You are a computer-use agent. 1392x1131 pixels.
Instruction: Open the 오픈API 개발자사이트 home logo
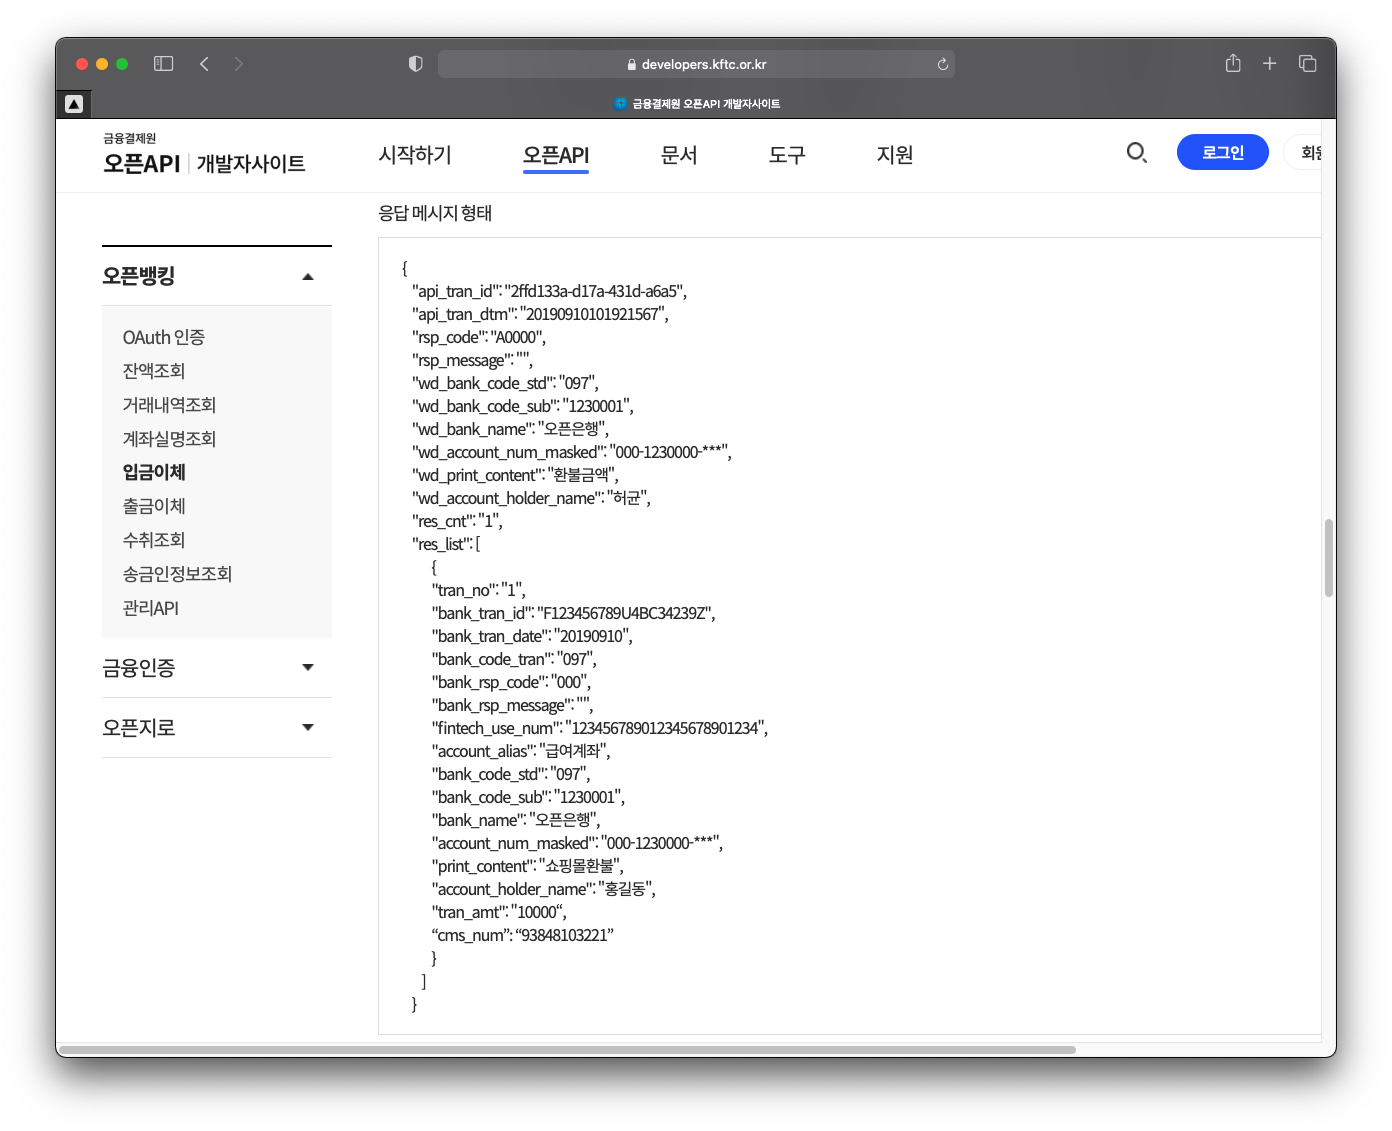204,155
